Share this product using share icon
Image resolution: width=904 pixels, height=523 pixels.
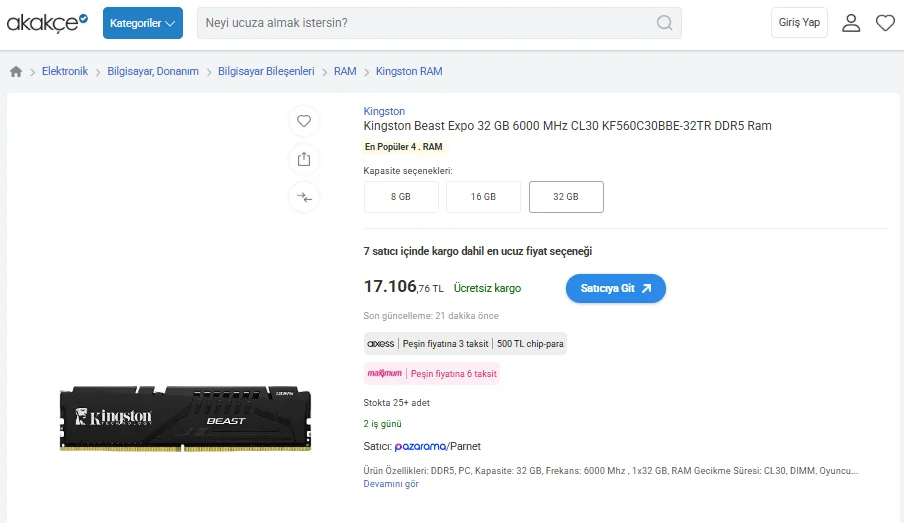(304, 159)
